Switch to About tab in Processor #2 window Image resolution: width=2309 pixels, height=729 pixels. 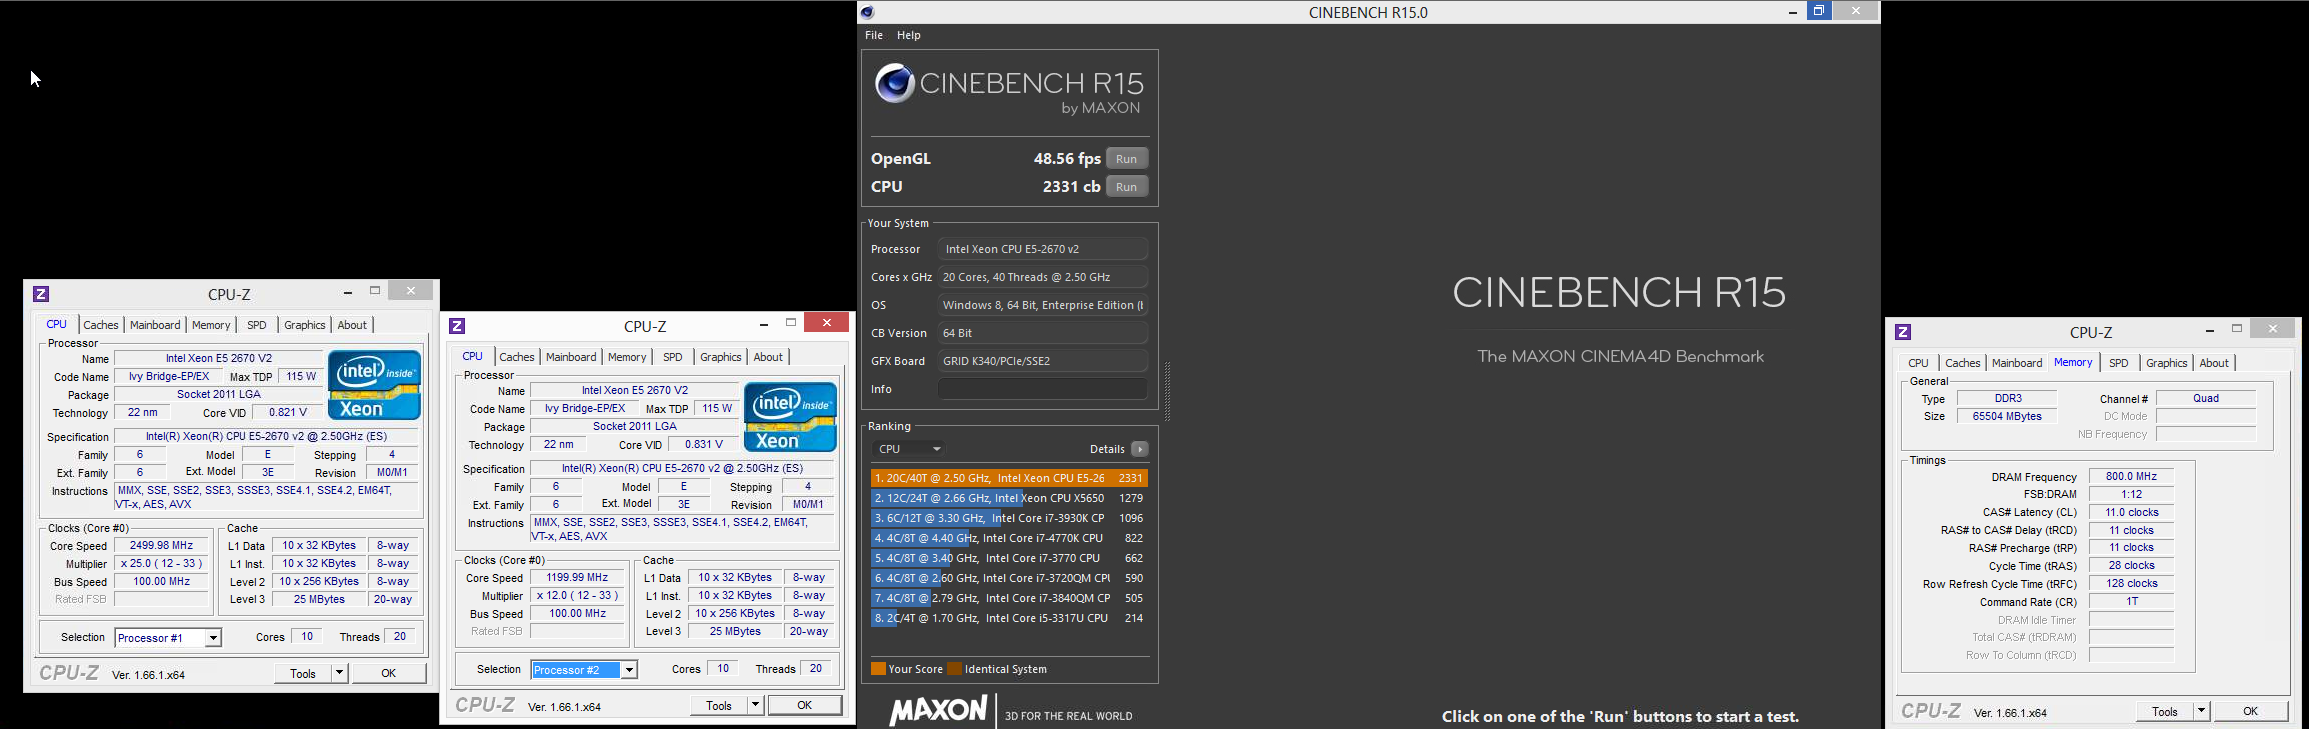(768, 357)
